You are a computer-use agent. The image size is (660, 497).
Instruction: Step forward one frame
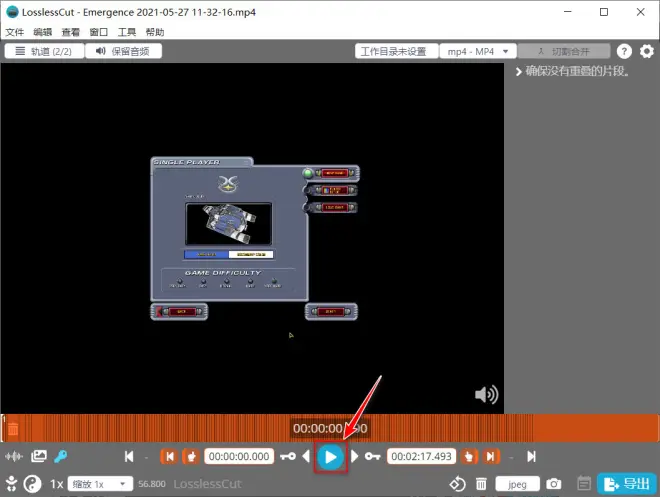tap(354, 457)
